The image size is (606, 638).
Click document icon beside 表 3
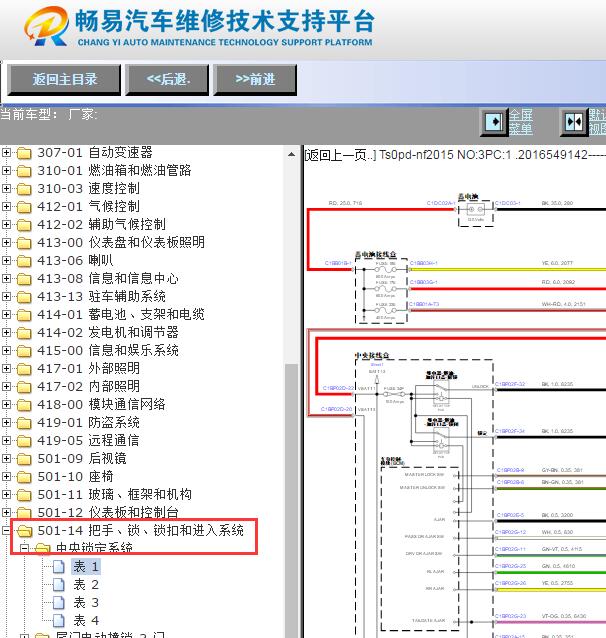coord(59,603)
